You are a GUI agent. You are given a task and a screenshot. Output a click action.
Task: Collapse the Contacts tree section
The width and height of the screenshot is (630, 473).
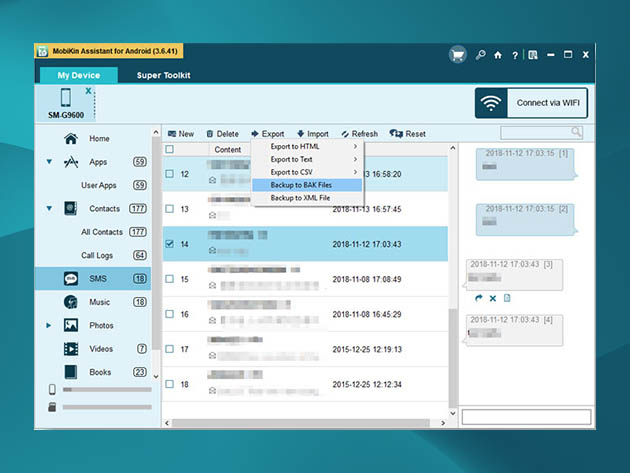49,209
